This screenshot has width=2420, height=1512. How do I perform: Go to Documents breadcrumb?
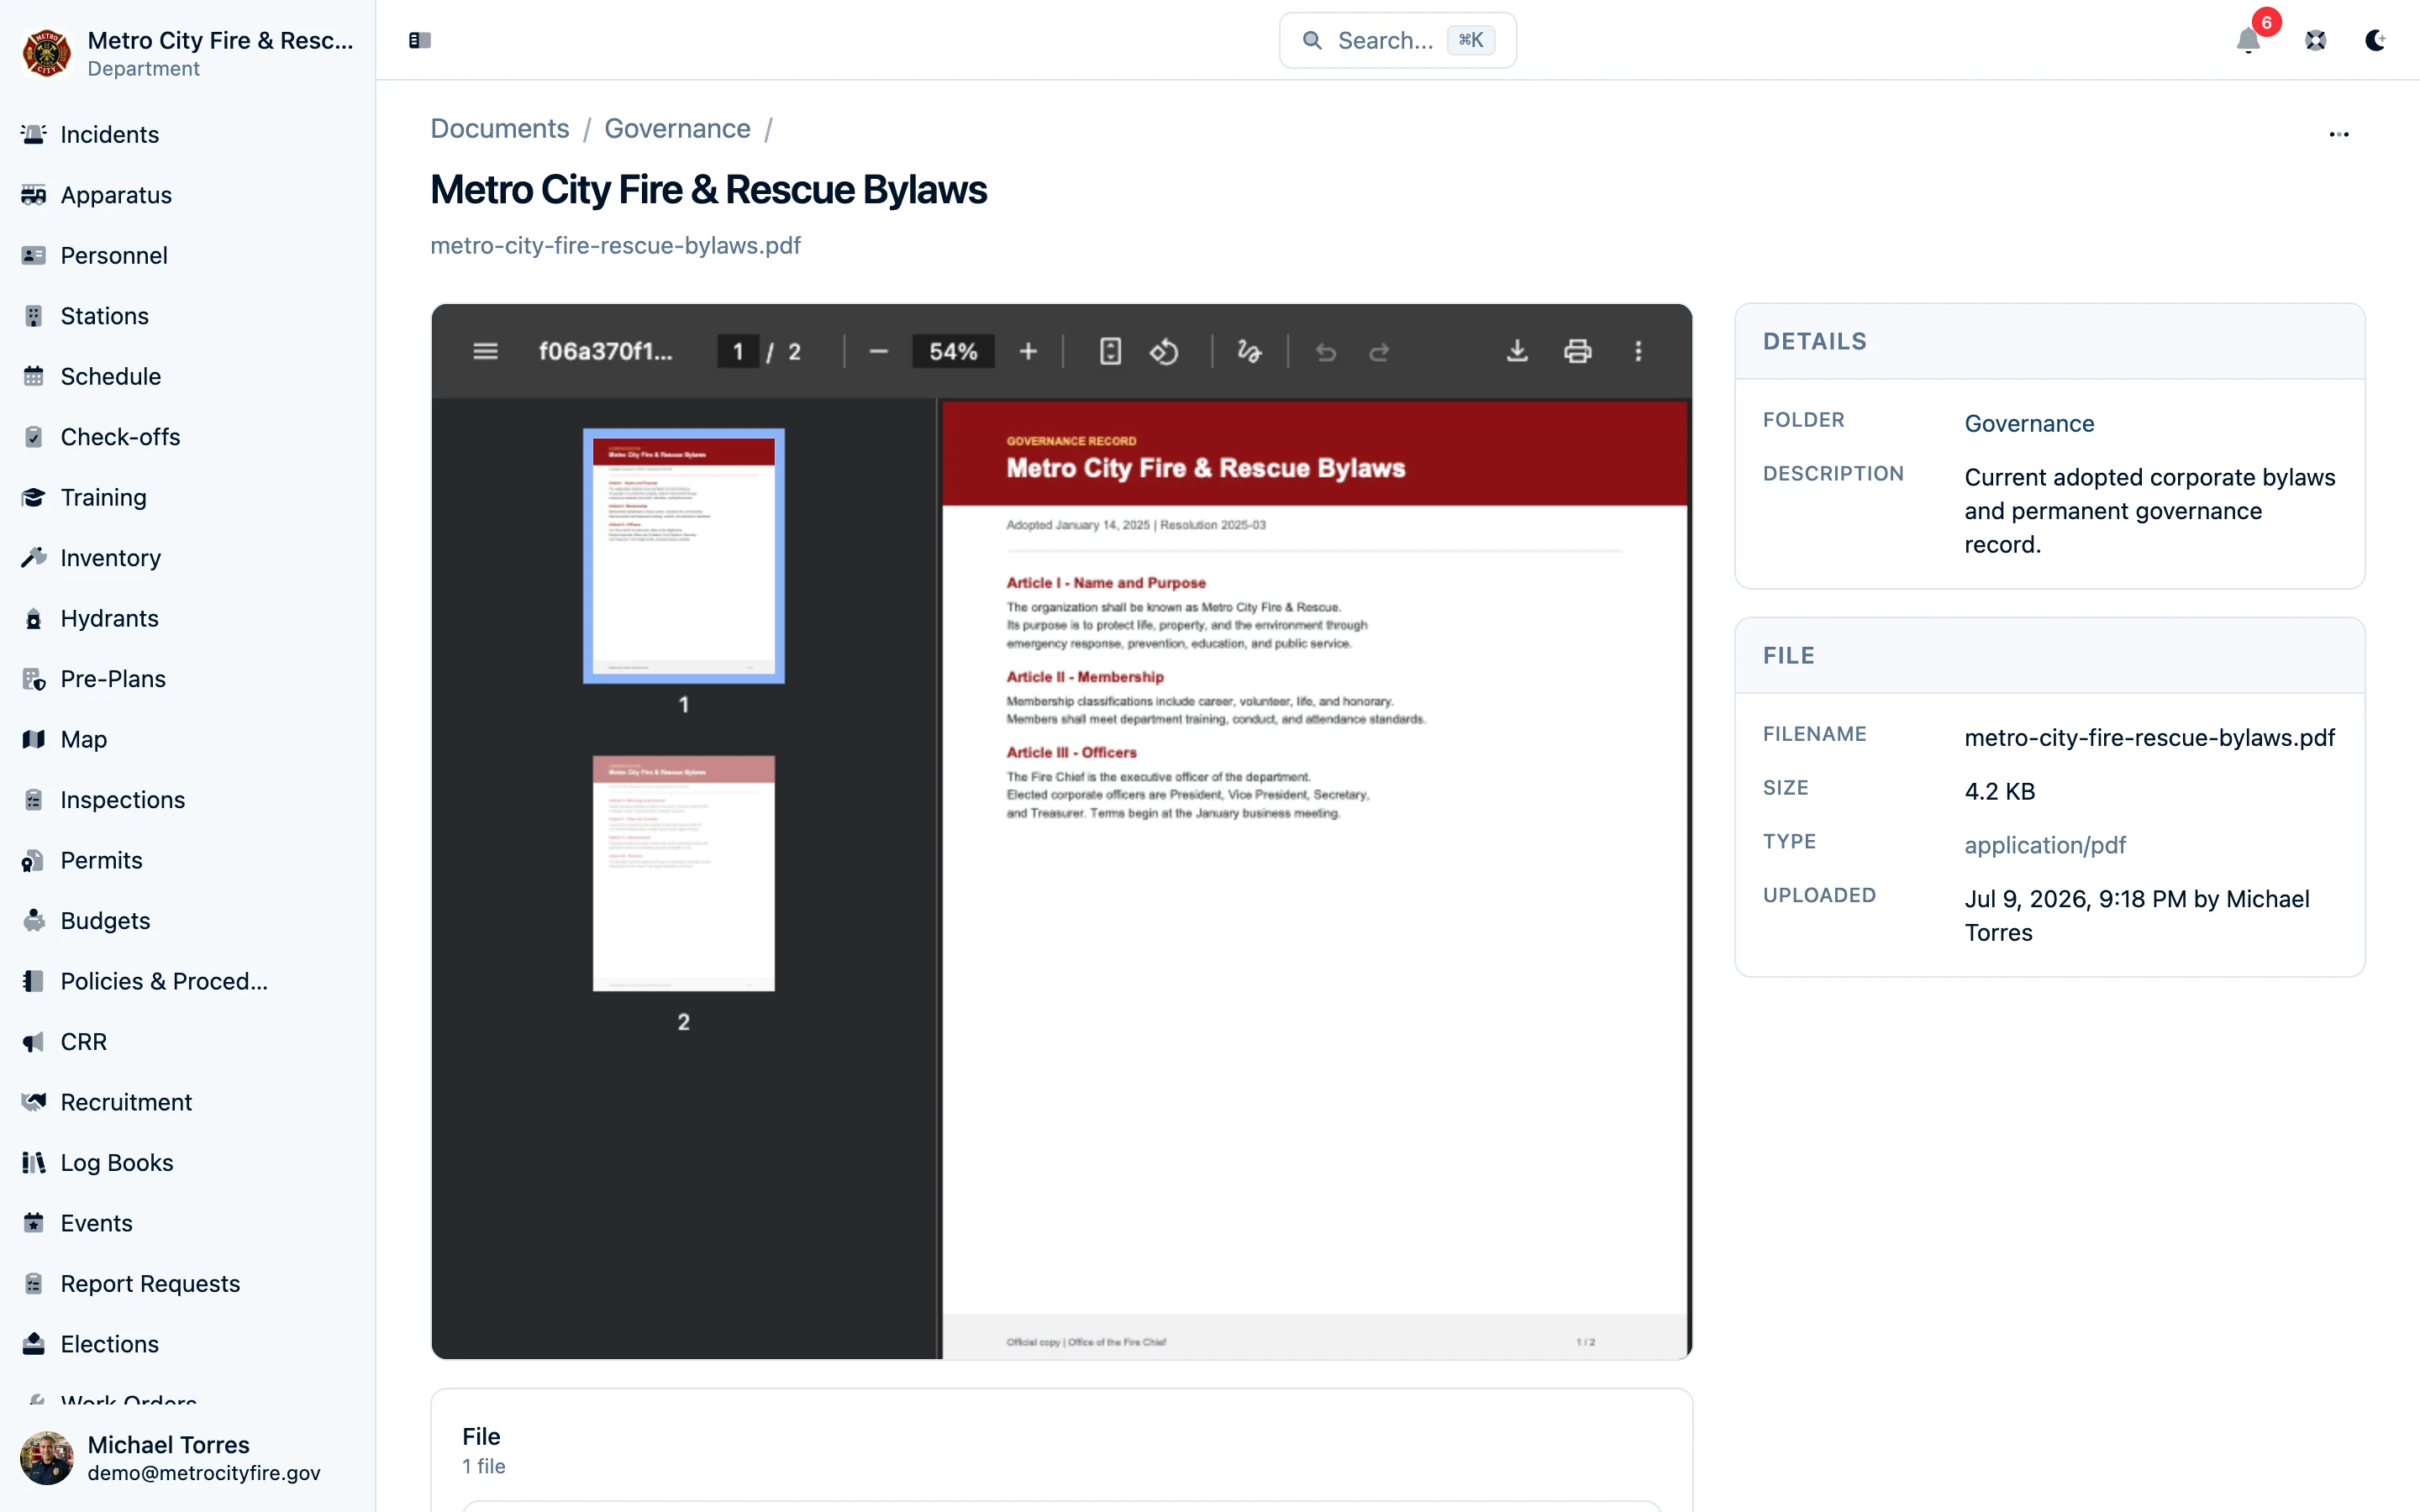click(499, 129)
